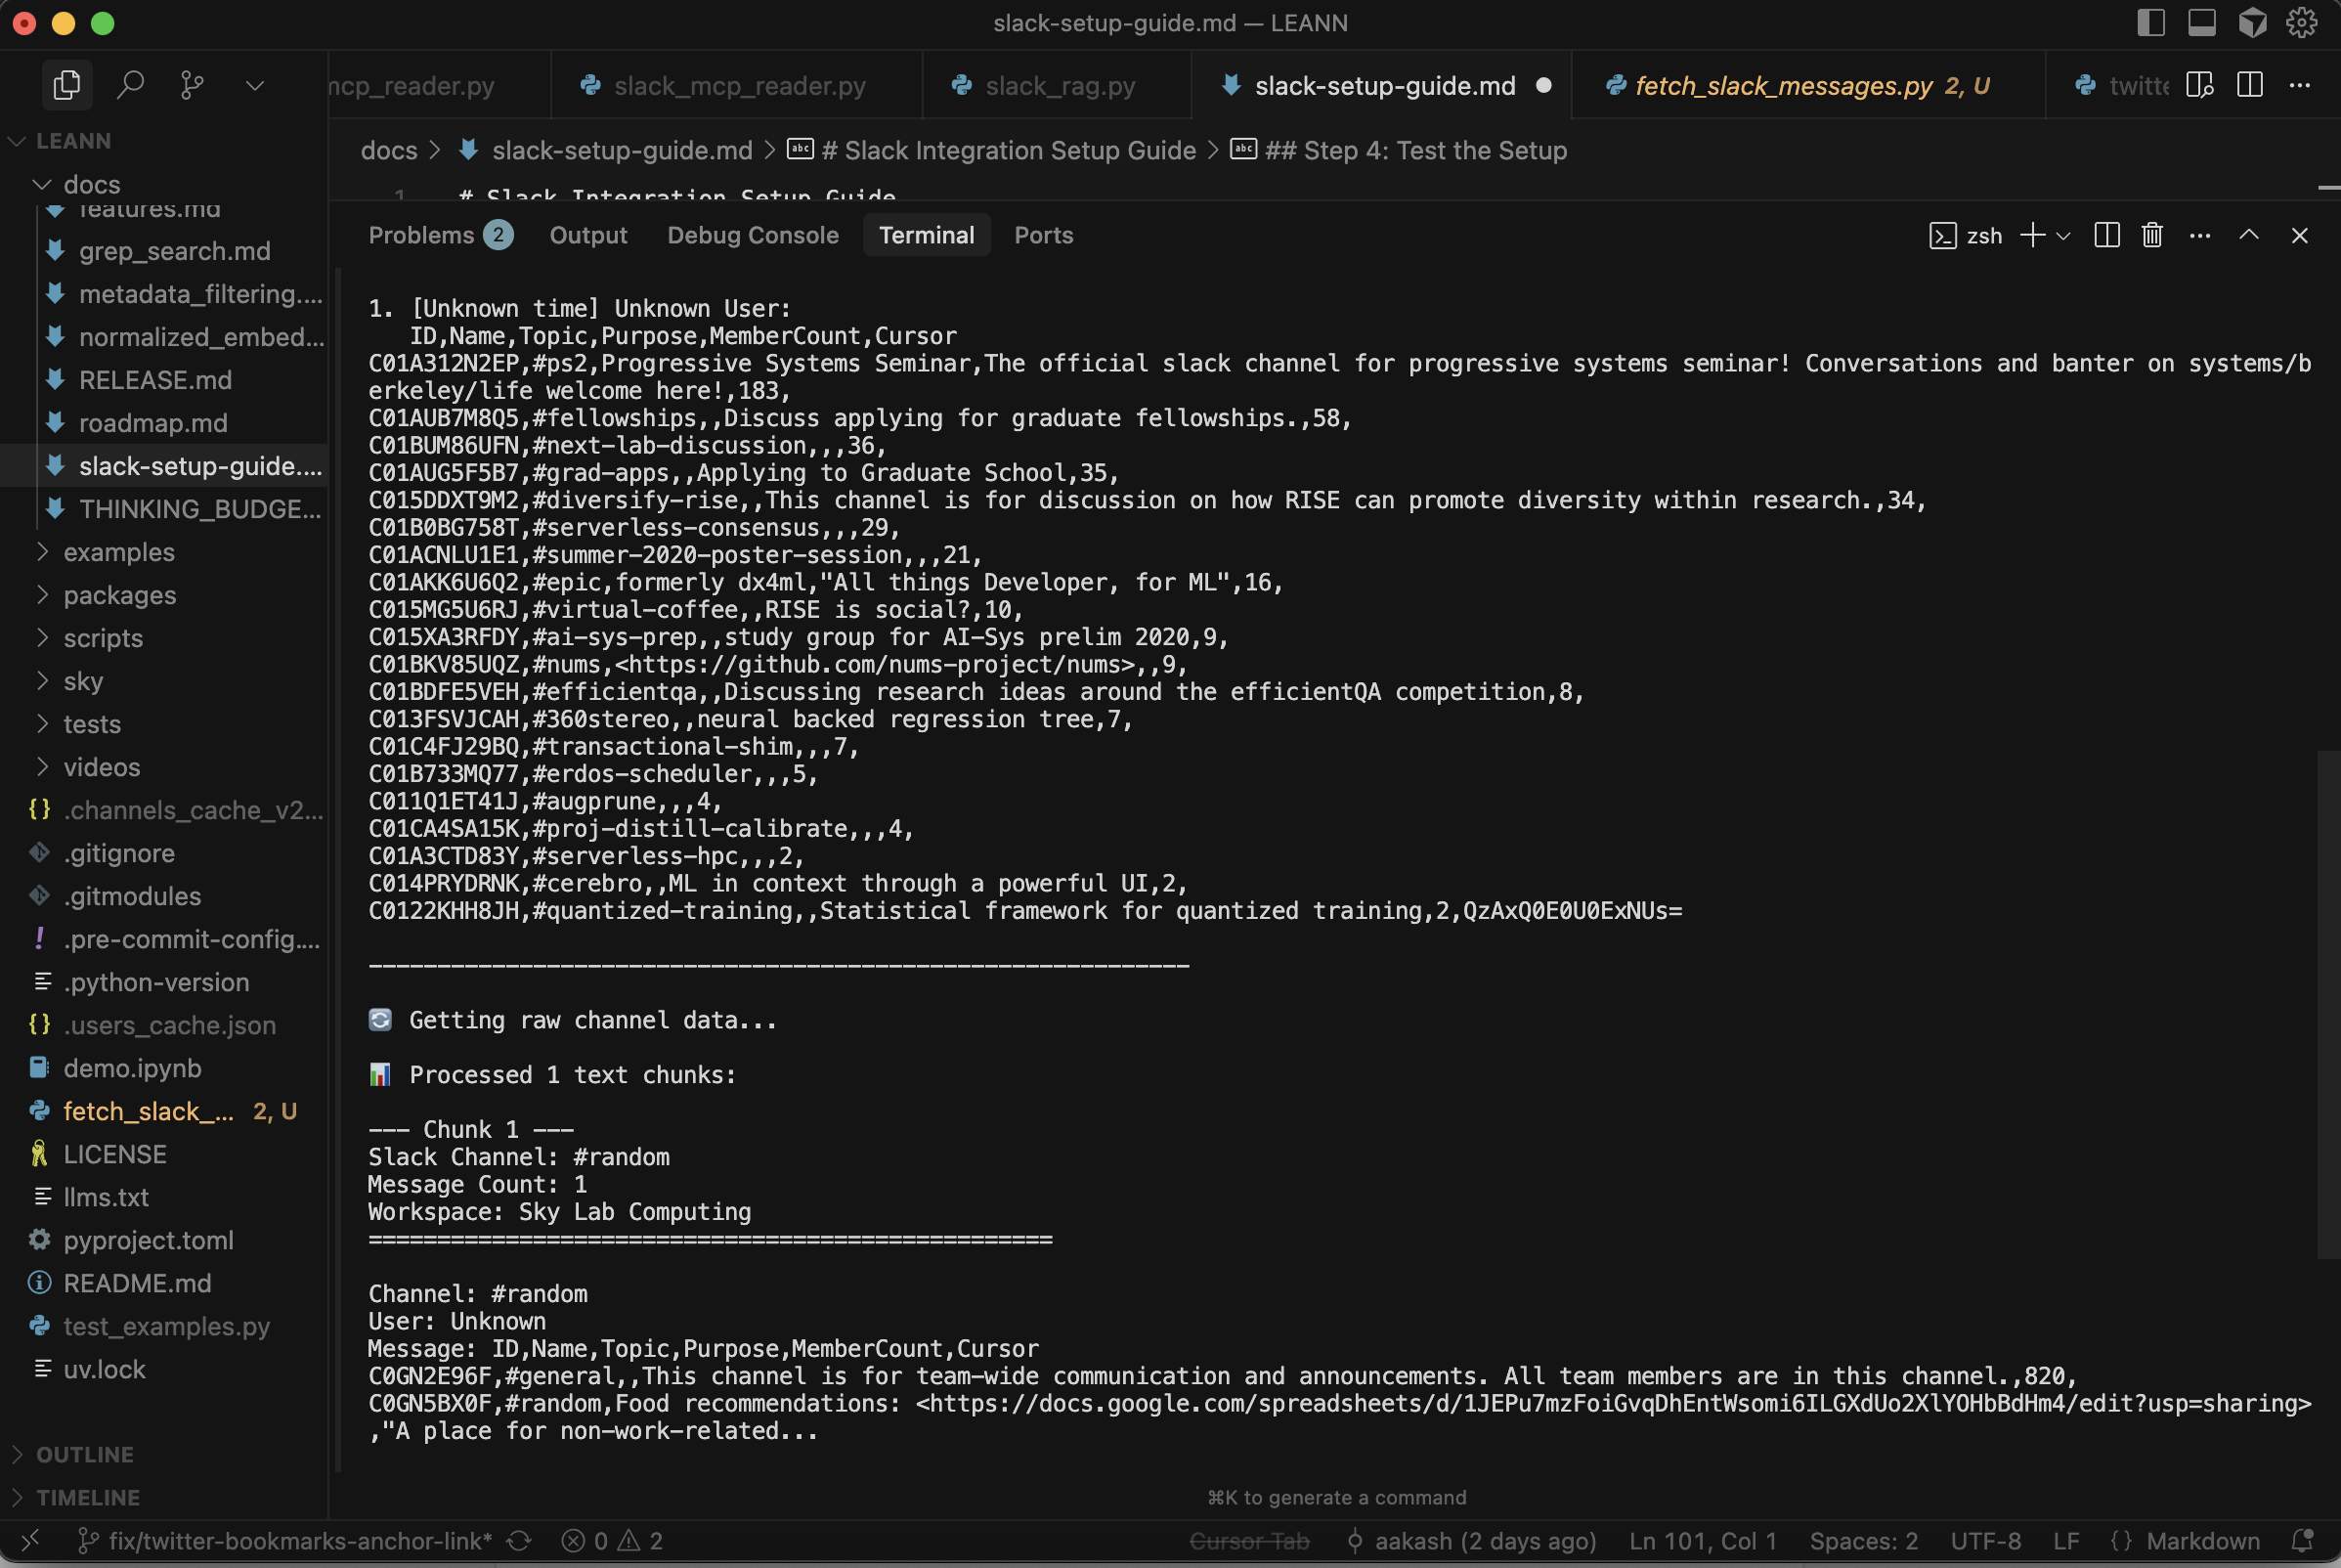Viewport: 2341px width, 1568px height.
Task: Expand the OUTLINE section
Action: tap(84, 1454)
